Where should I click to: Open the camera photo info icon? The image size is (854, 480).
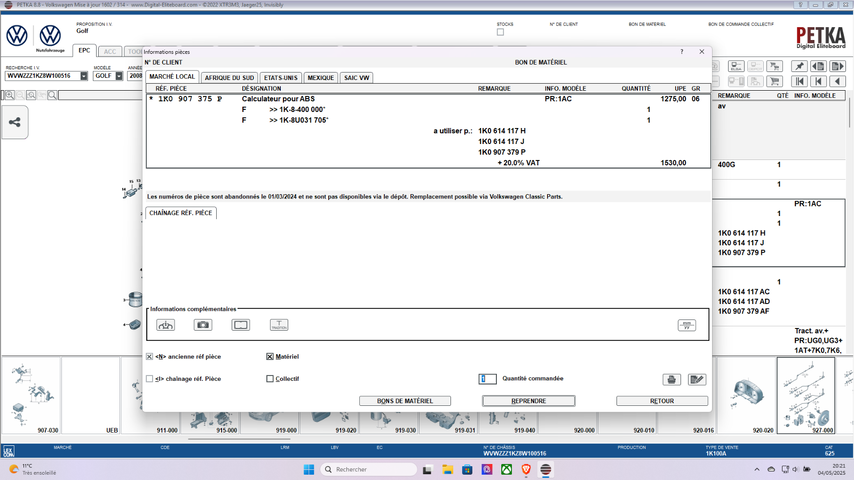click(x=203, y=325)
